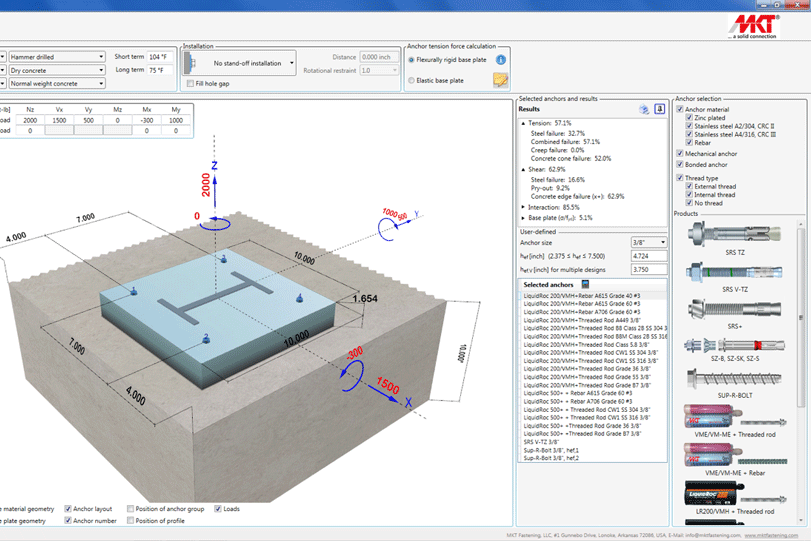Click the hef inch input field 4.724
Screen dimensions: 811x541
[649, 256]
